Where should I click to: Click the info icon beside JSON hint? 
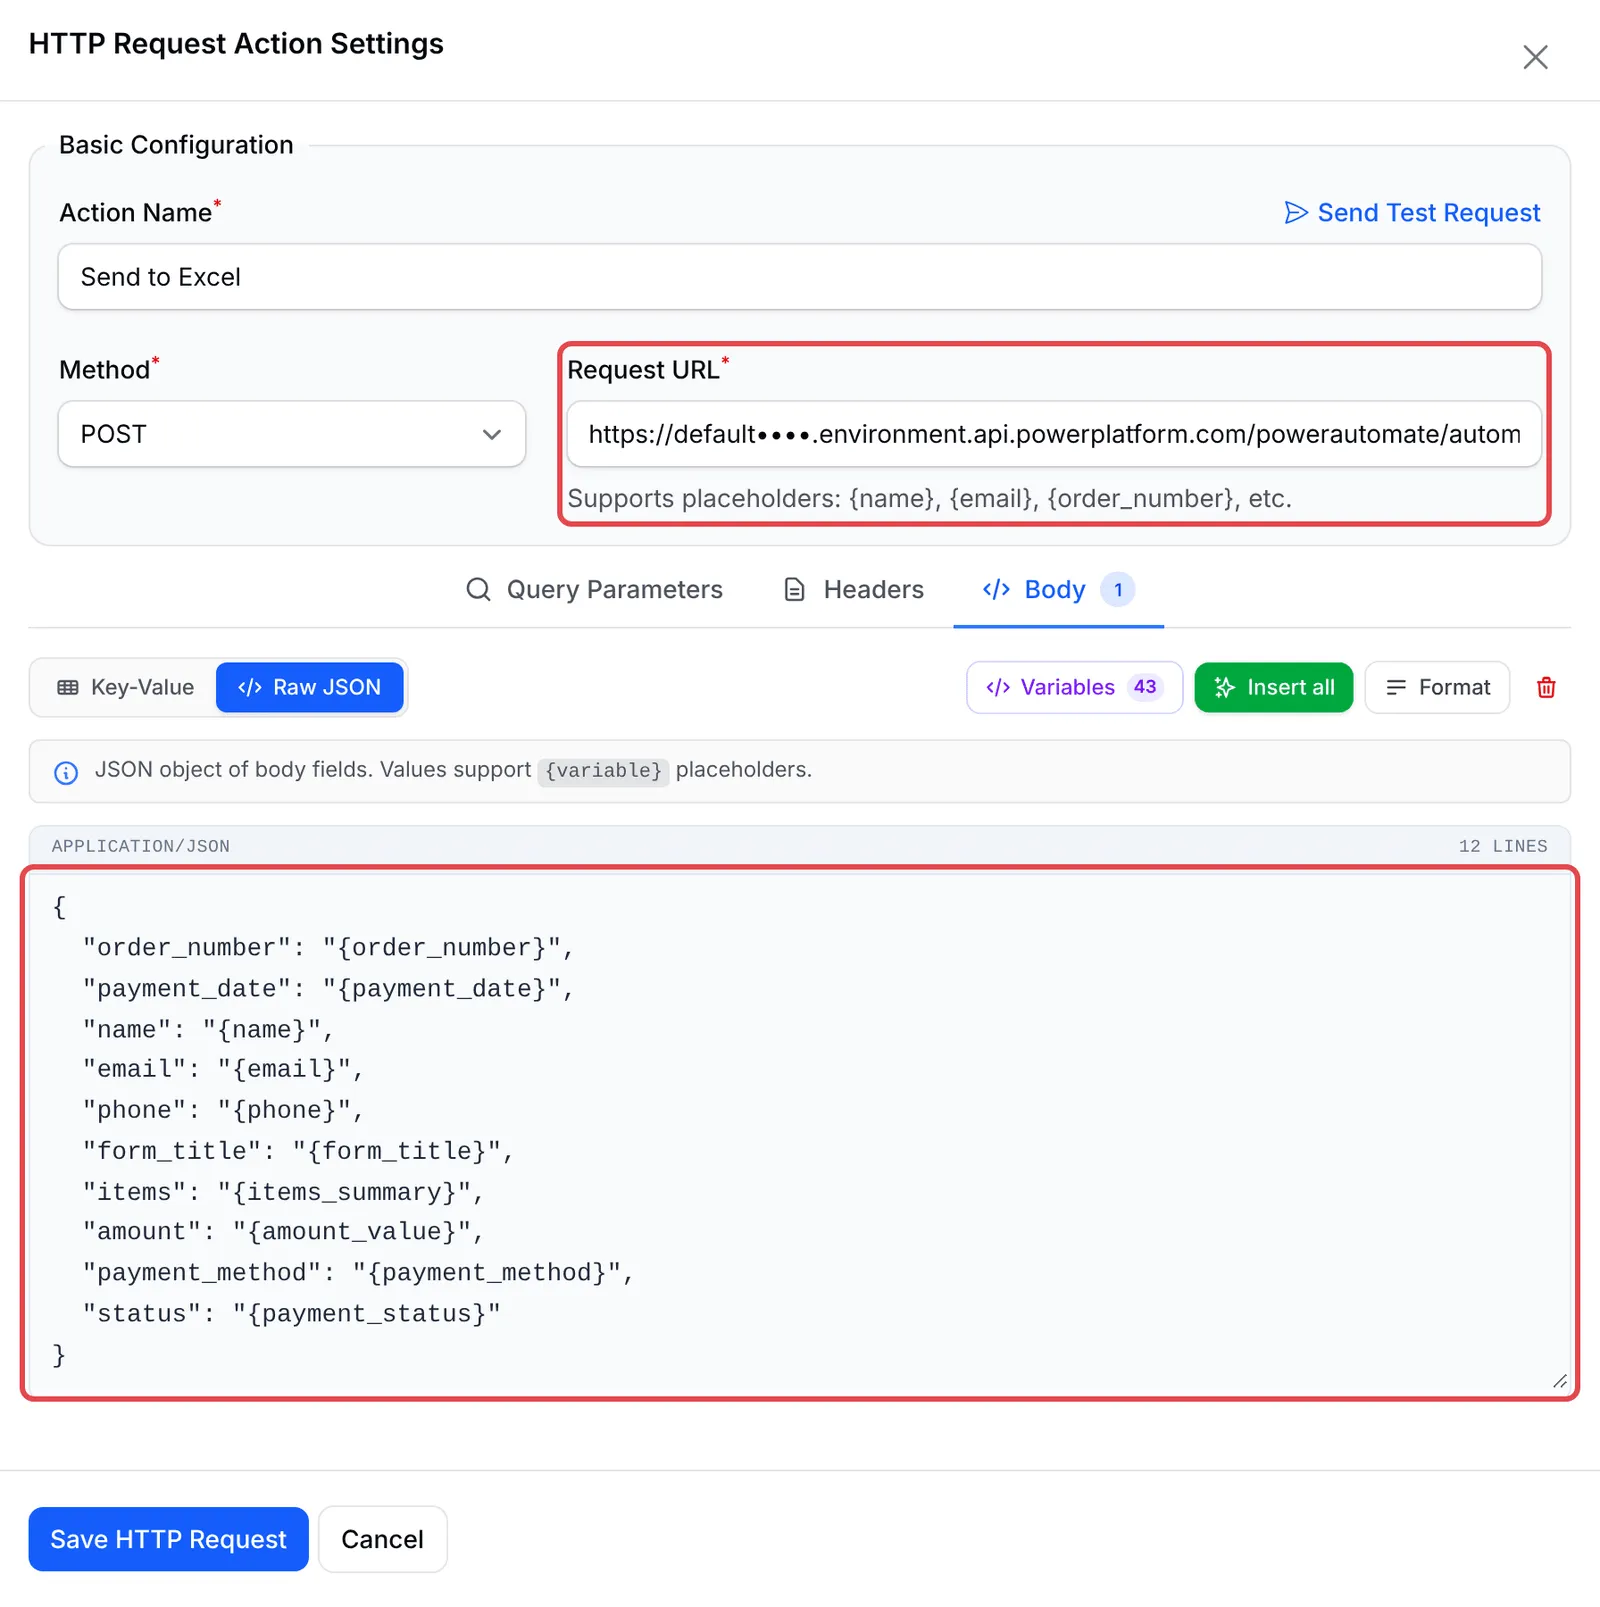66,772
